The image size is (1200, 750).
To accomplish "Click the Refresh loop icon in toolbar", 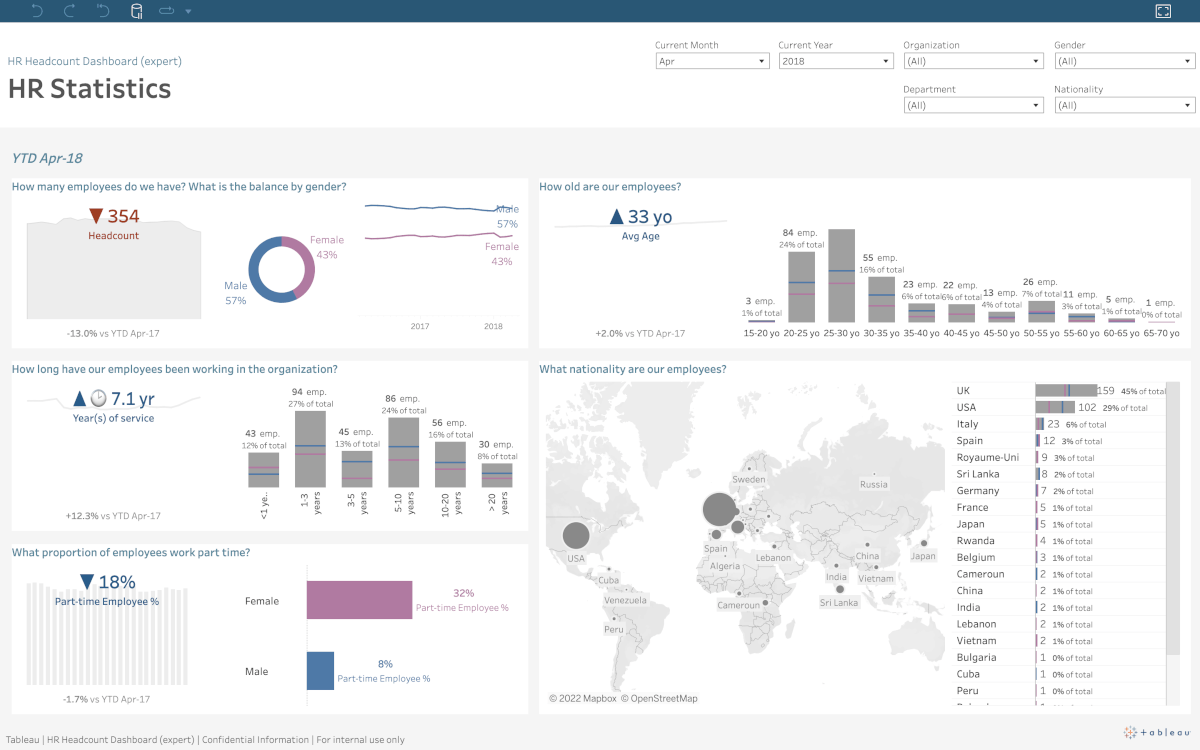I will [166, 11].
